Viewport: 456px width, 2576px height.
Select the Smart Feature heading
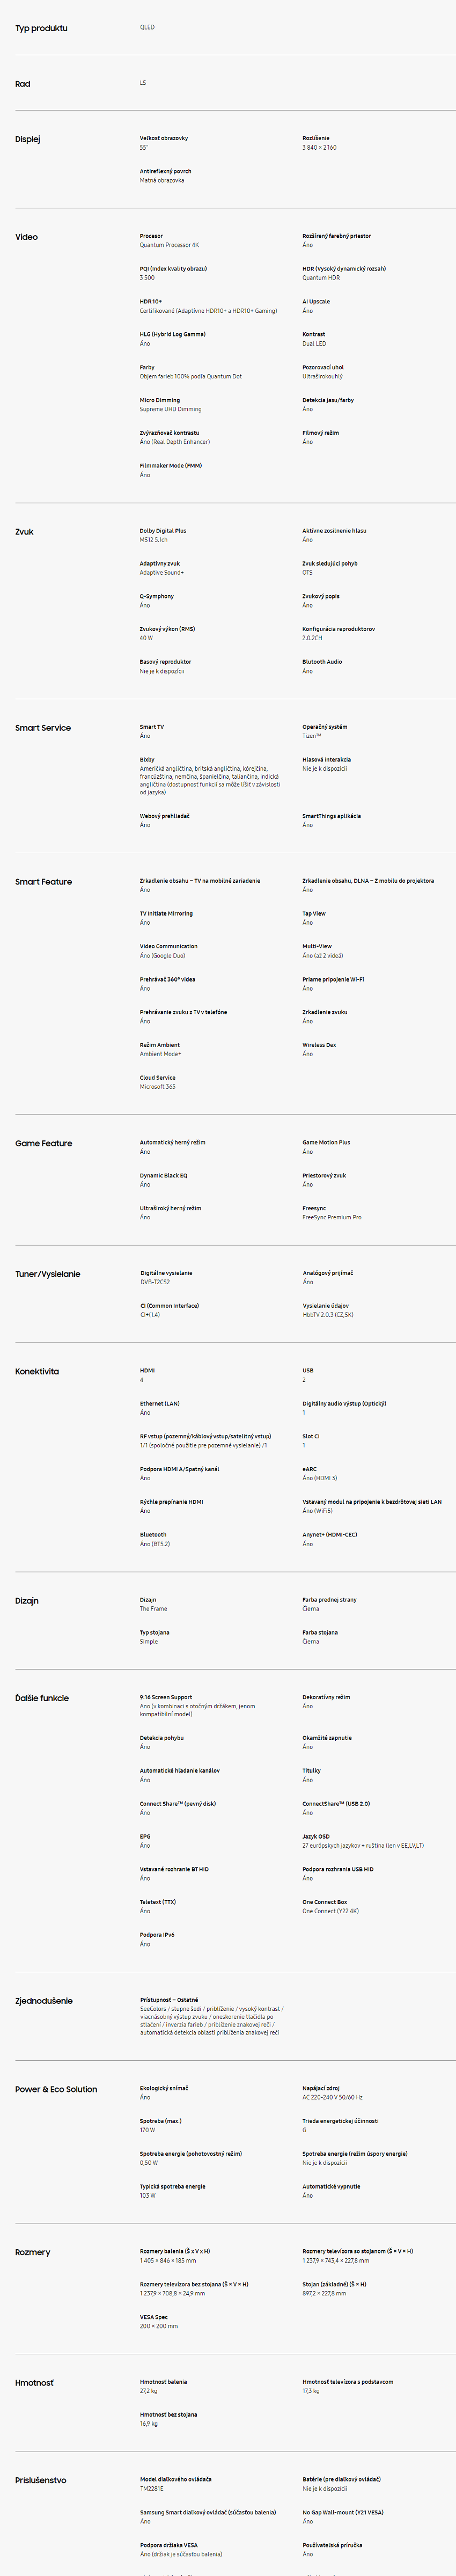point(43,882)
